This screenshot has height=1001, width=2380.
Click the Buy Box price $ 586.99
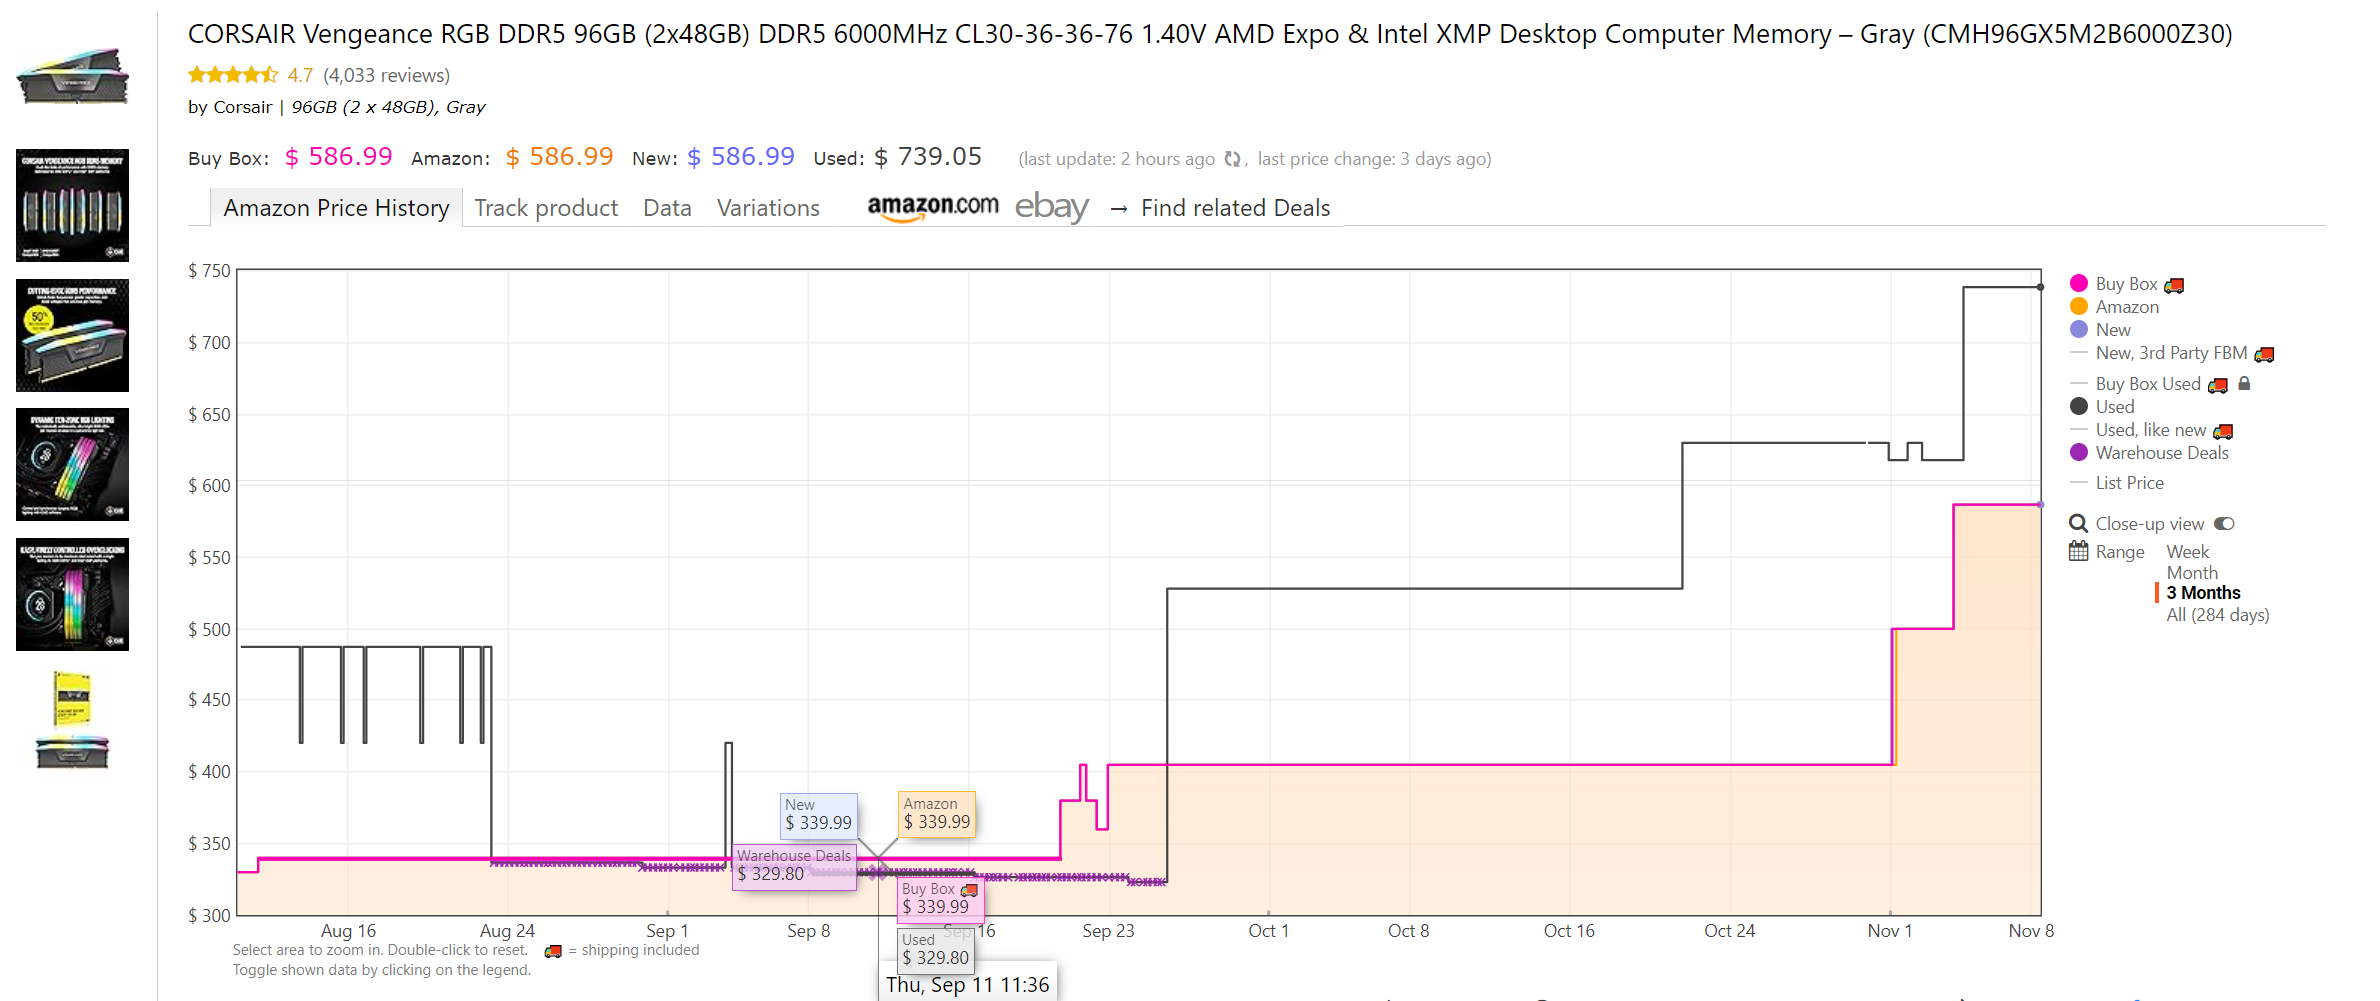[339, 157]
